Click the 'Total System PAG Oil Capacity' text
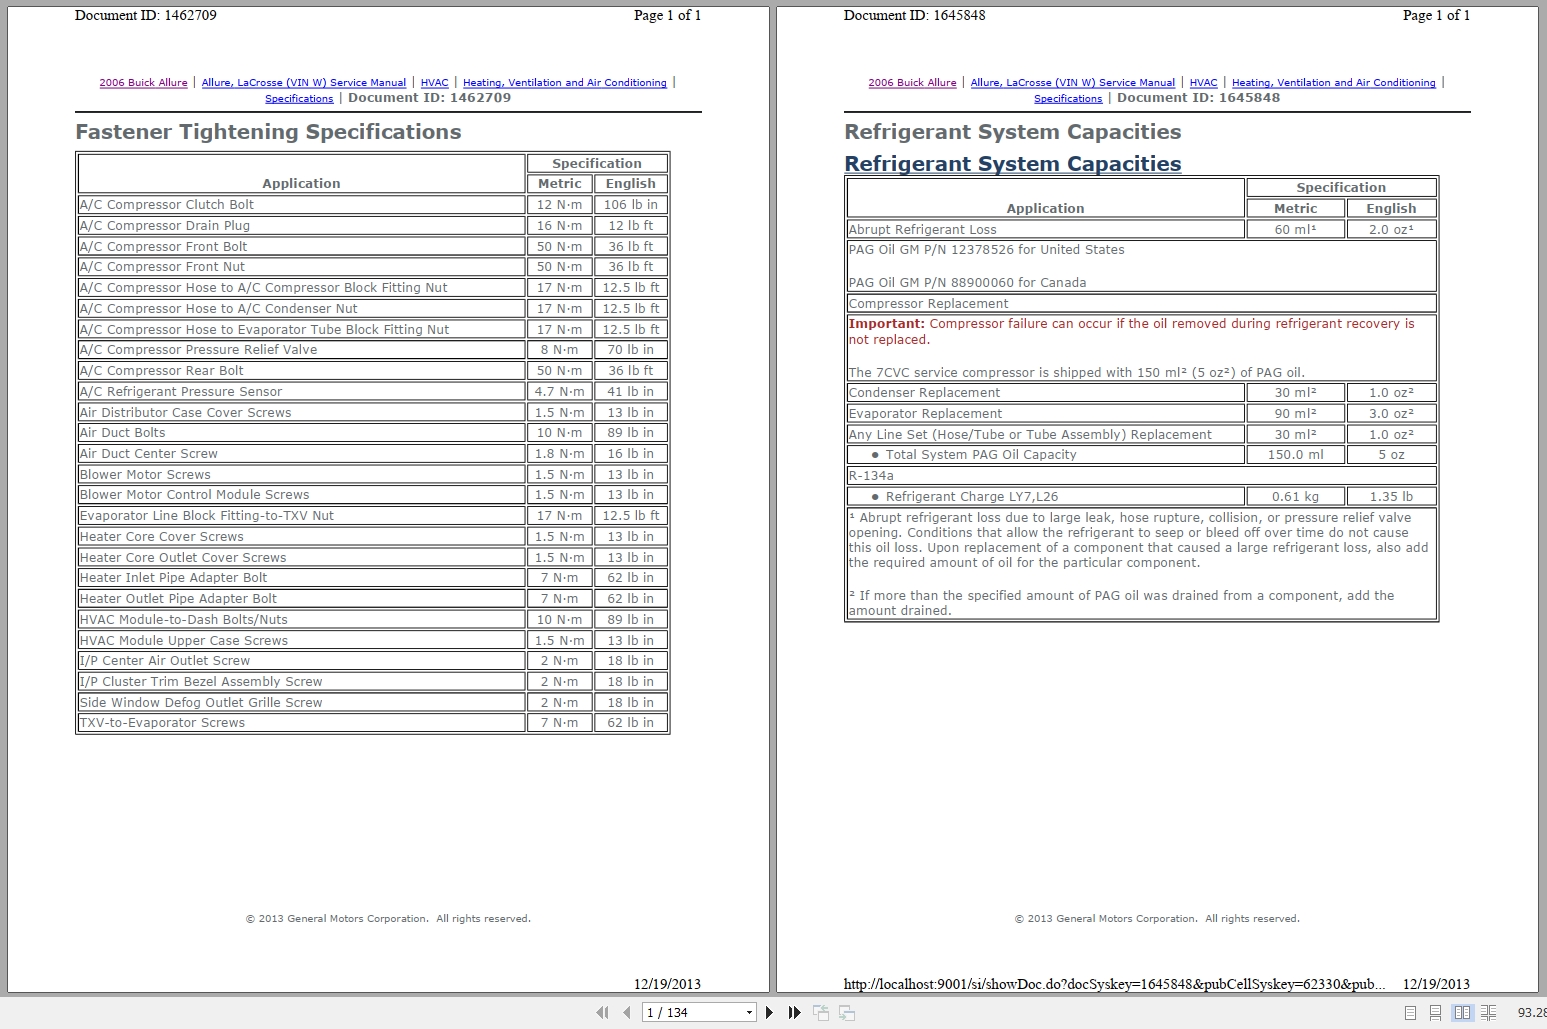1547x1029 pixels. point(981,455)
